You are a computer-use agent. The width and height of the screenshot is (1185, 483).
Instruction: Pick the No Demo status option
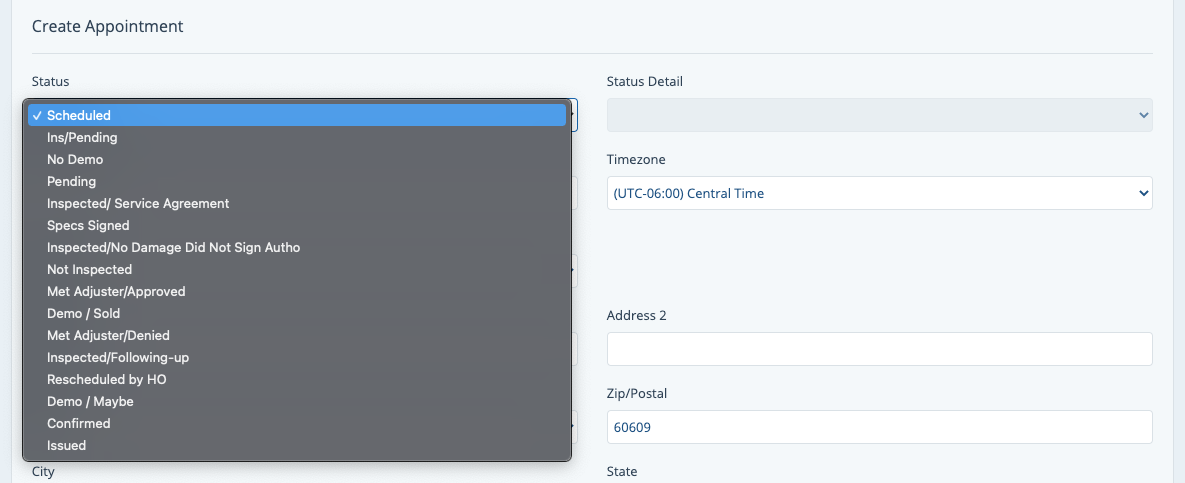coord(75,159)
